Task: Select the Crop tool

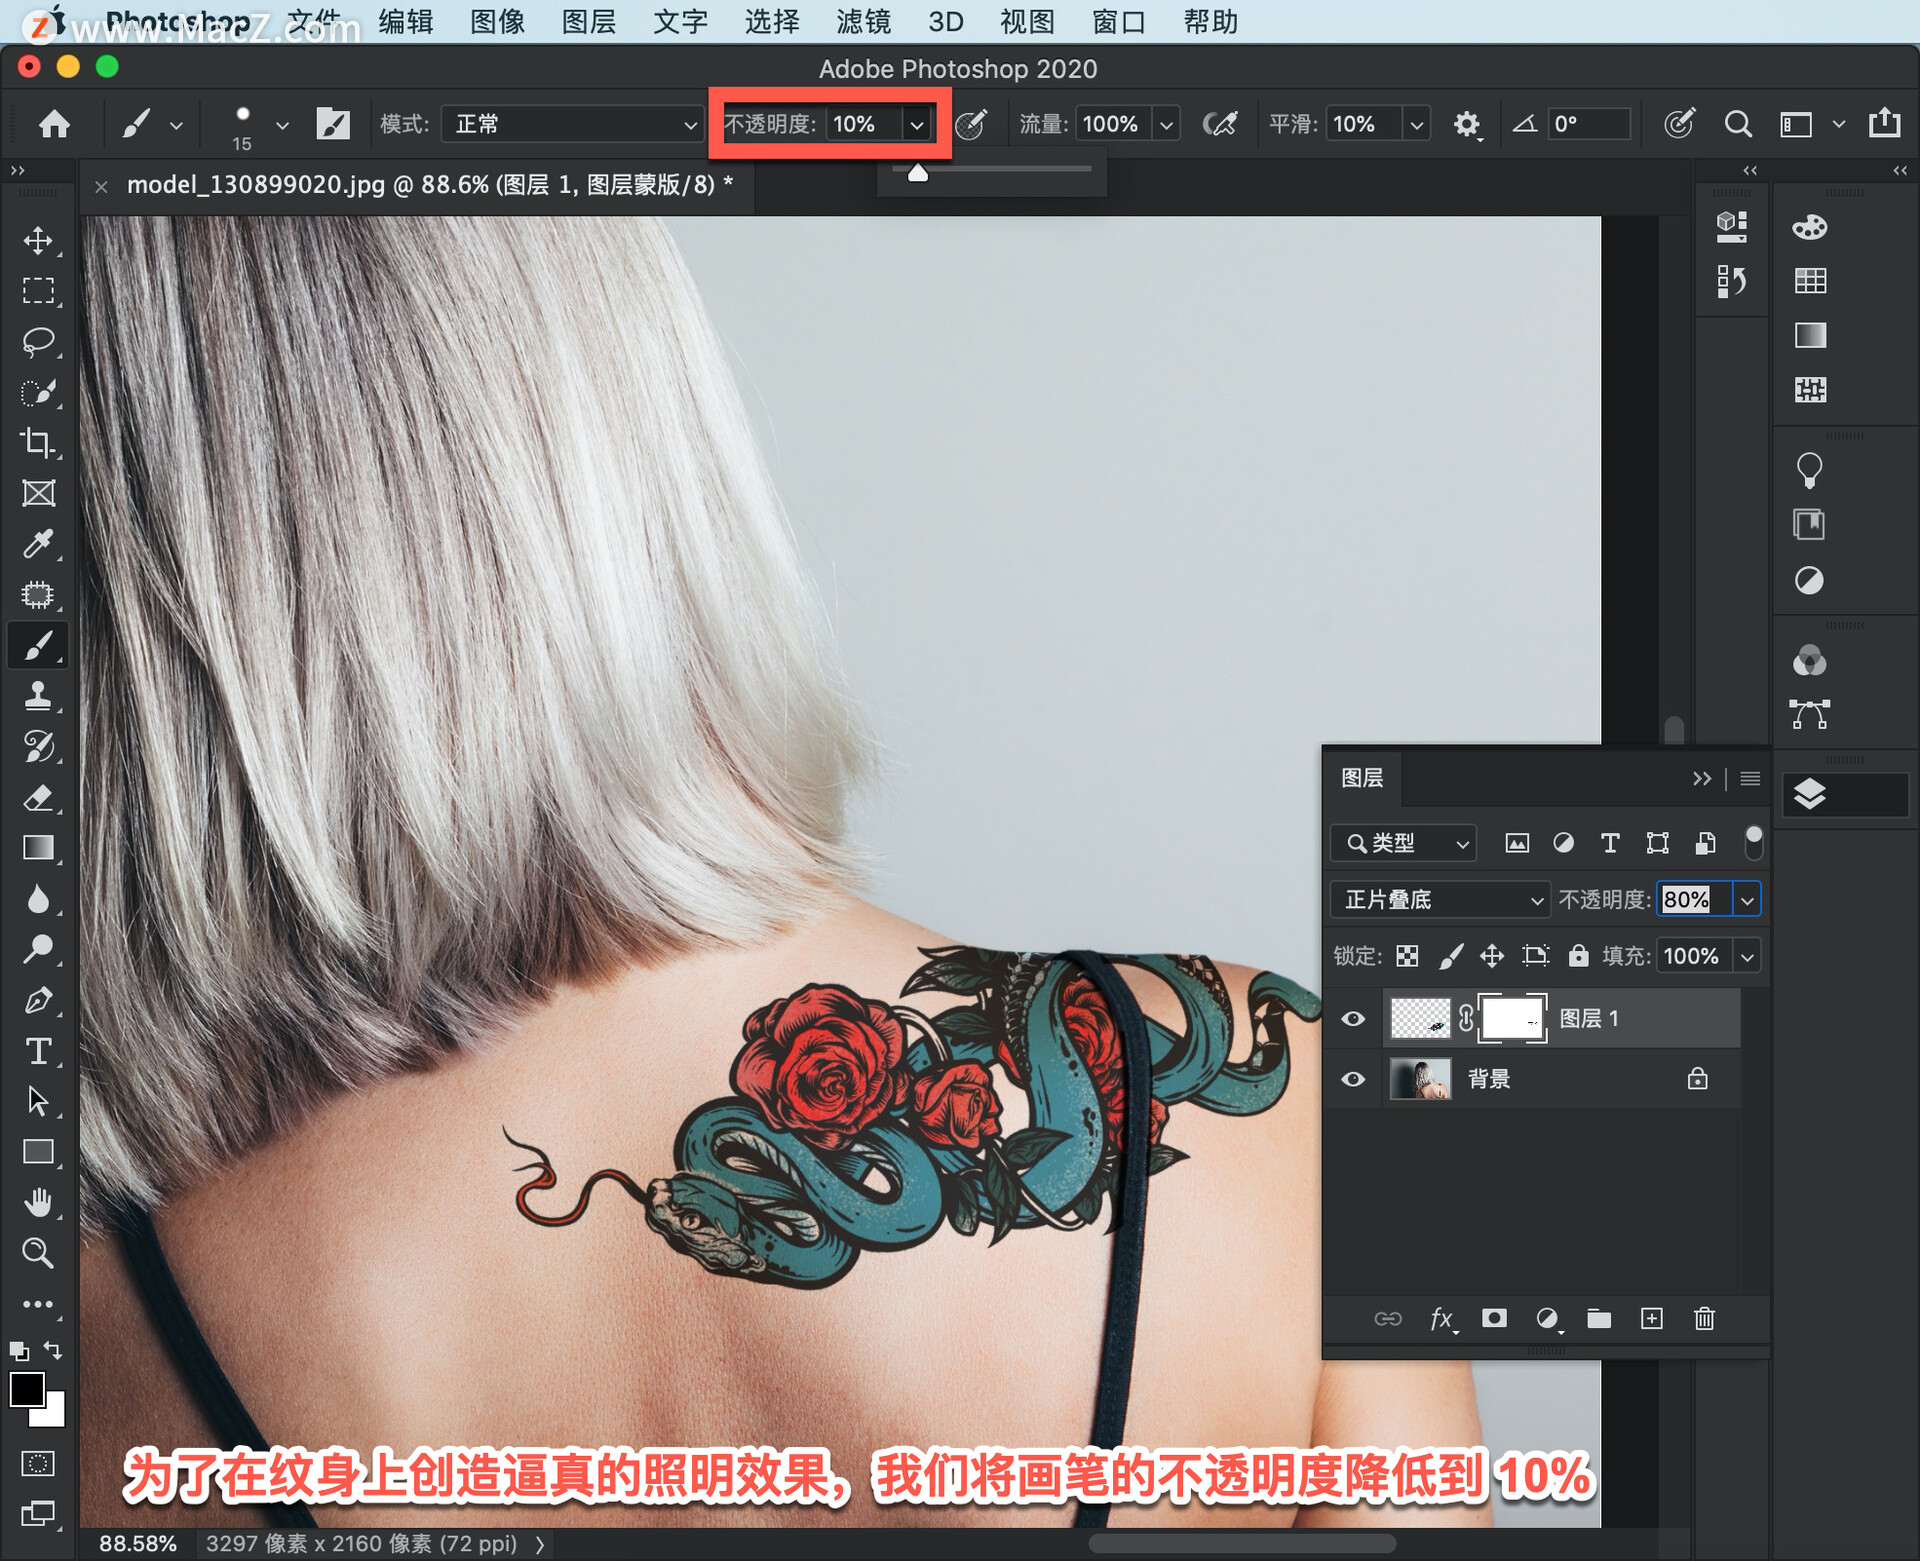Action: [x=38, y=442]
